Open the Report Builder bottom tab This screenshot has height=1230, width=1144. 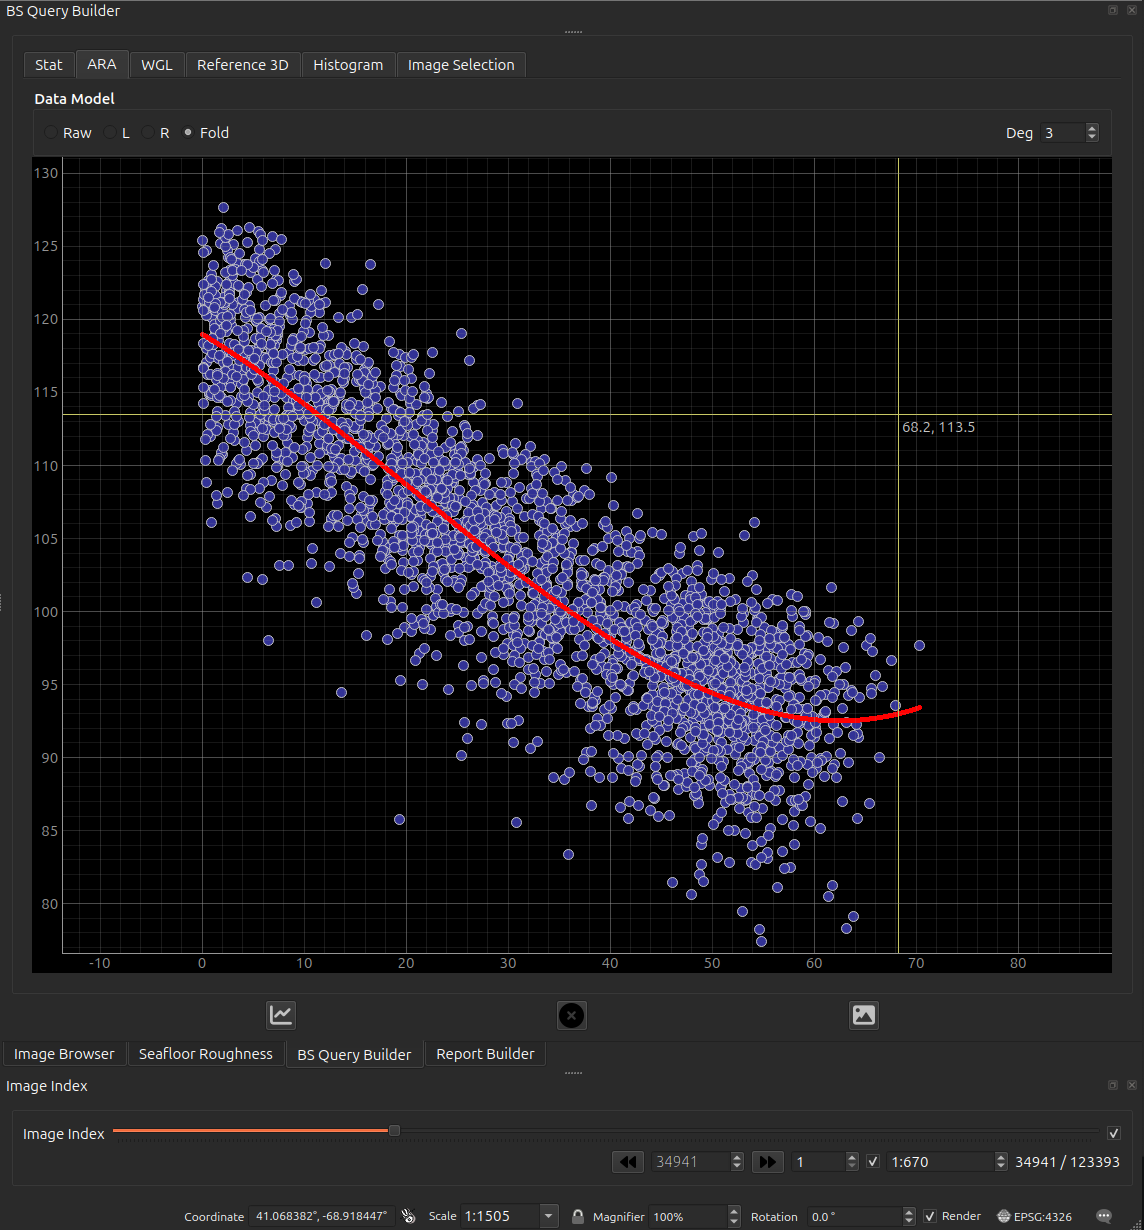pos(485,1054)
